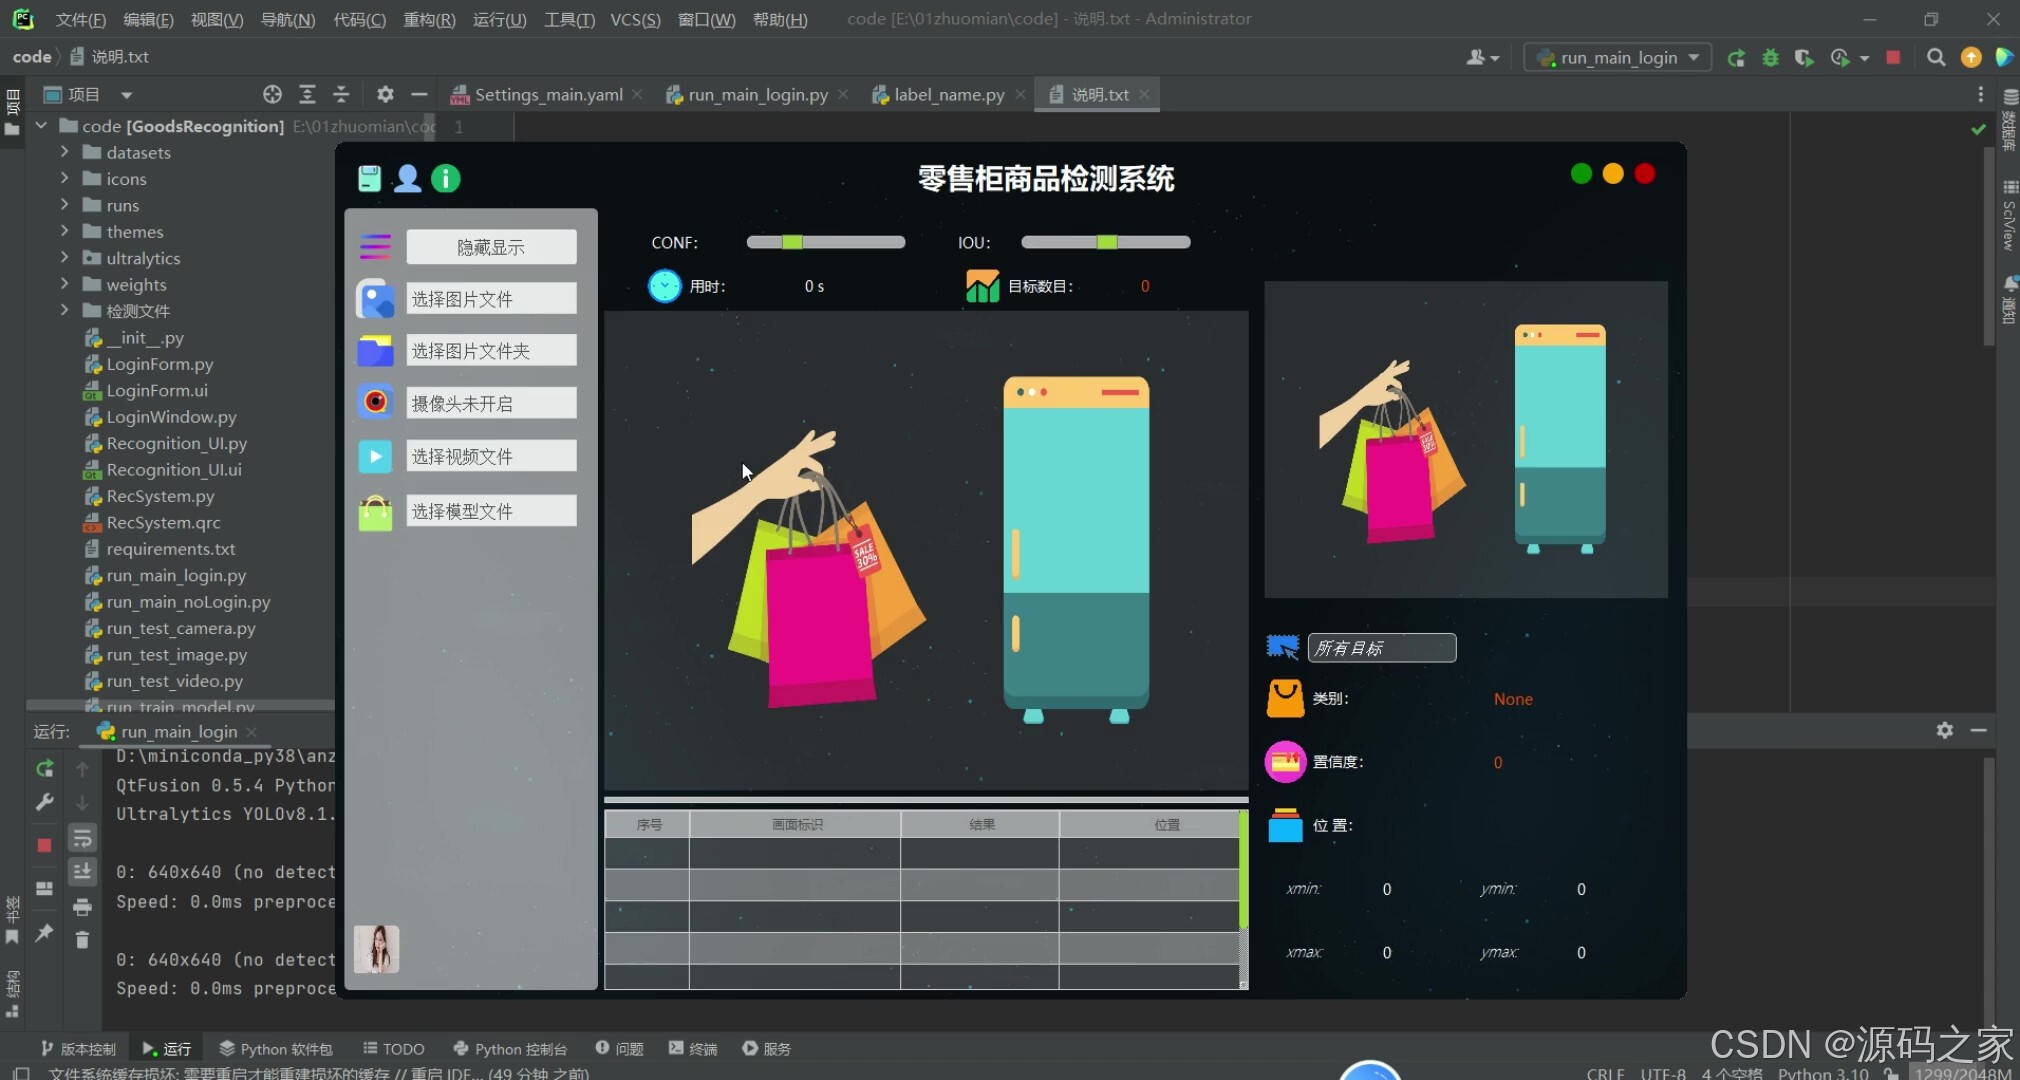Click the search magnifier icon in toolbar
Screen dimensions: 2020x1080
click(1936, 58)
